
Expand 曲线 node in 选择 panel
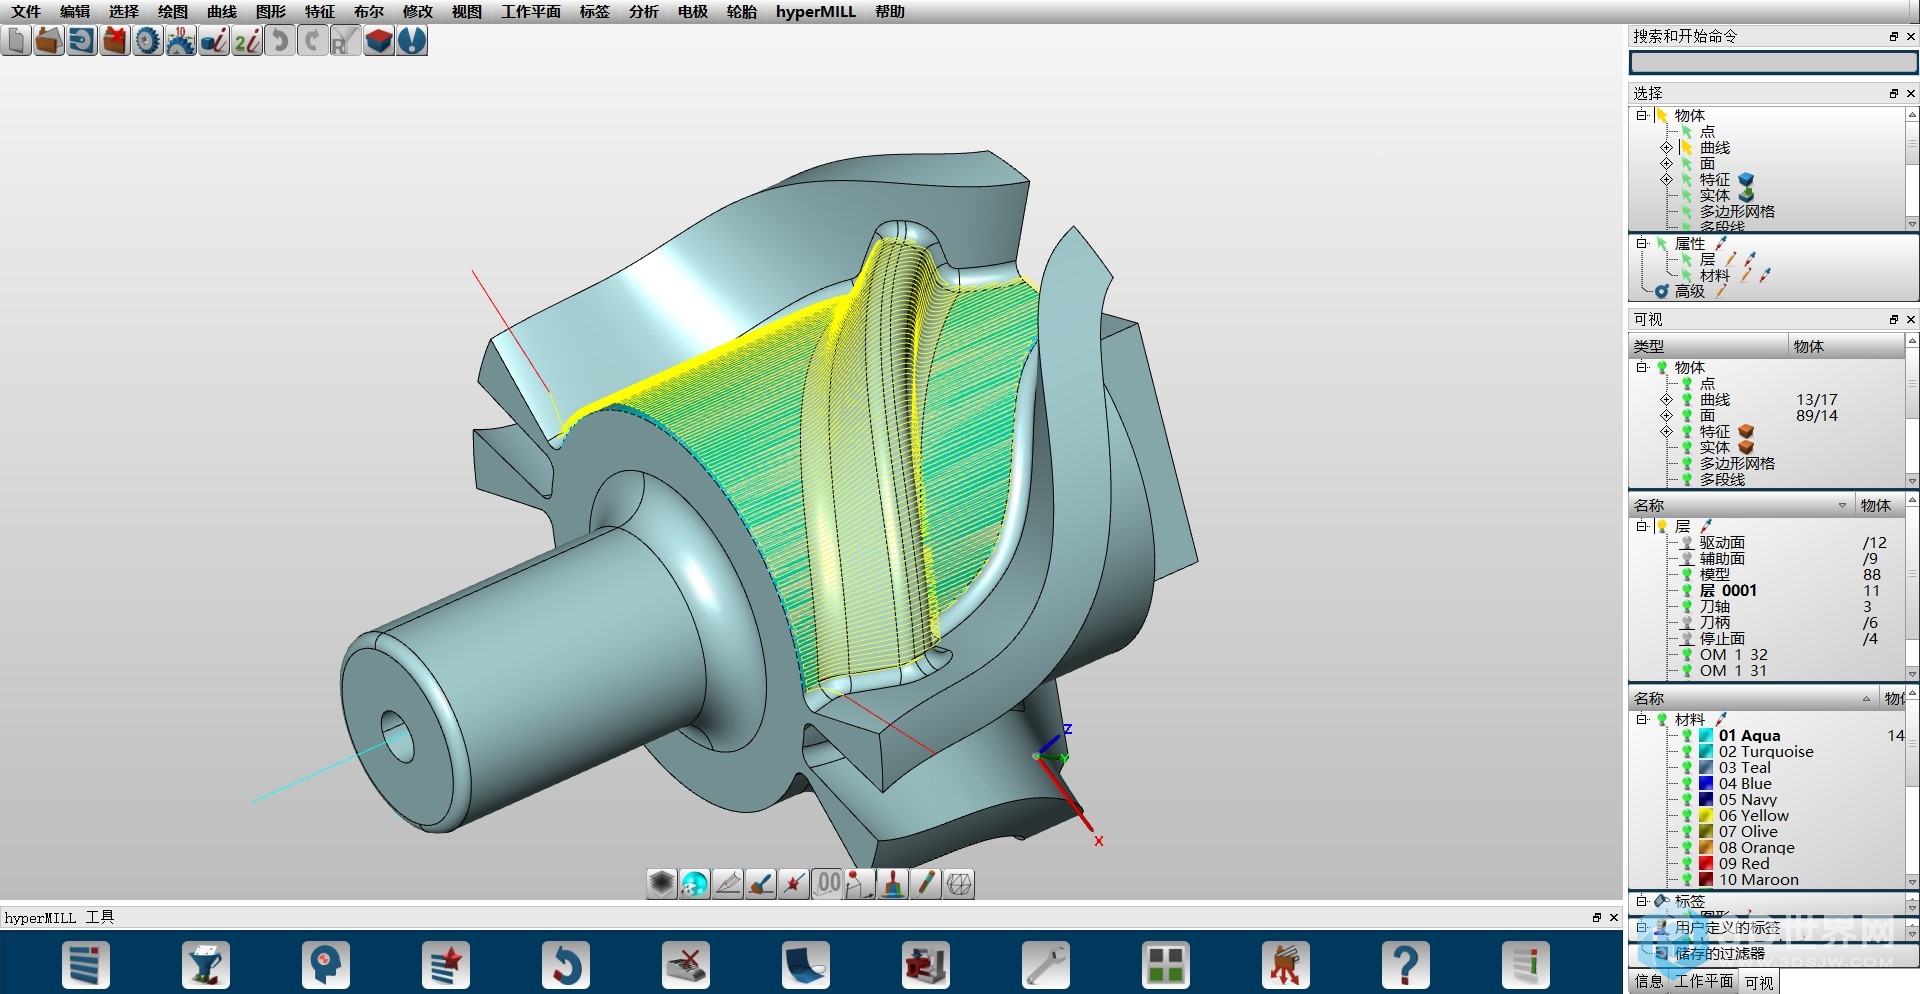tap(1666, 148)
